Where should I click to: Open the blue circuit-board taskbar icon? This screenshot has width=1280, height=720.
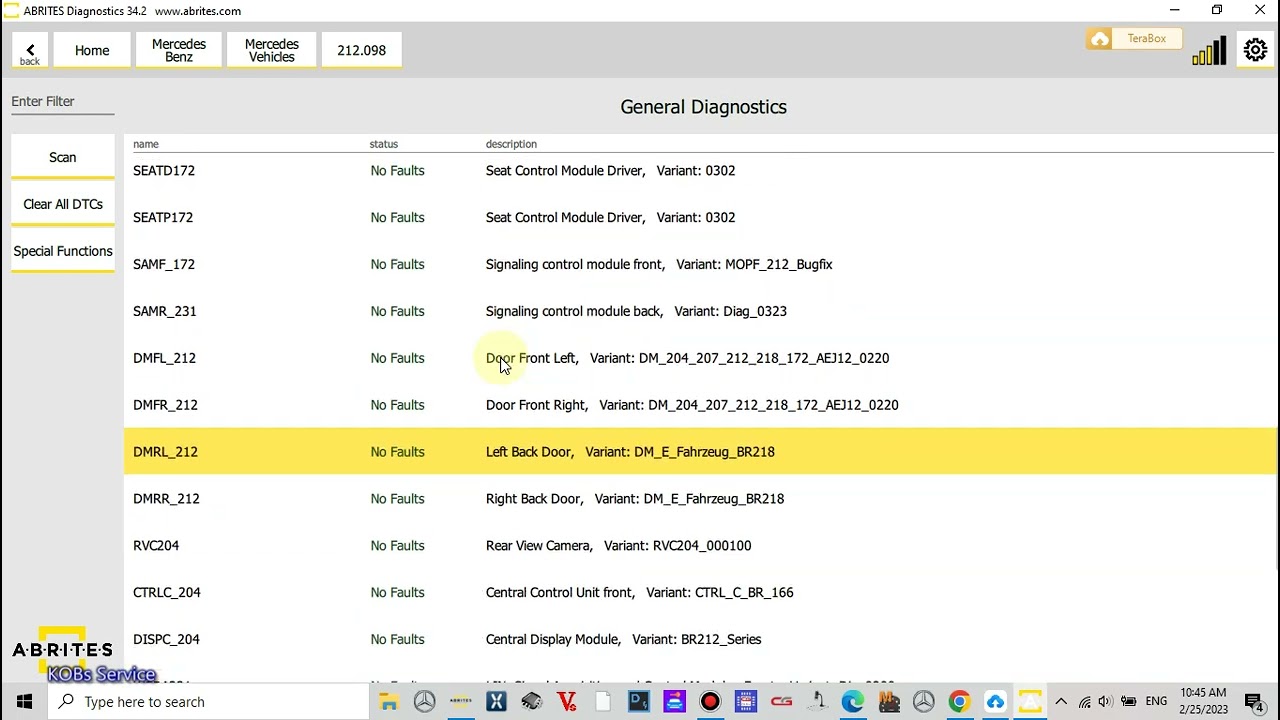pos(746,702)
